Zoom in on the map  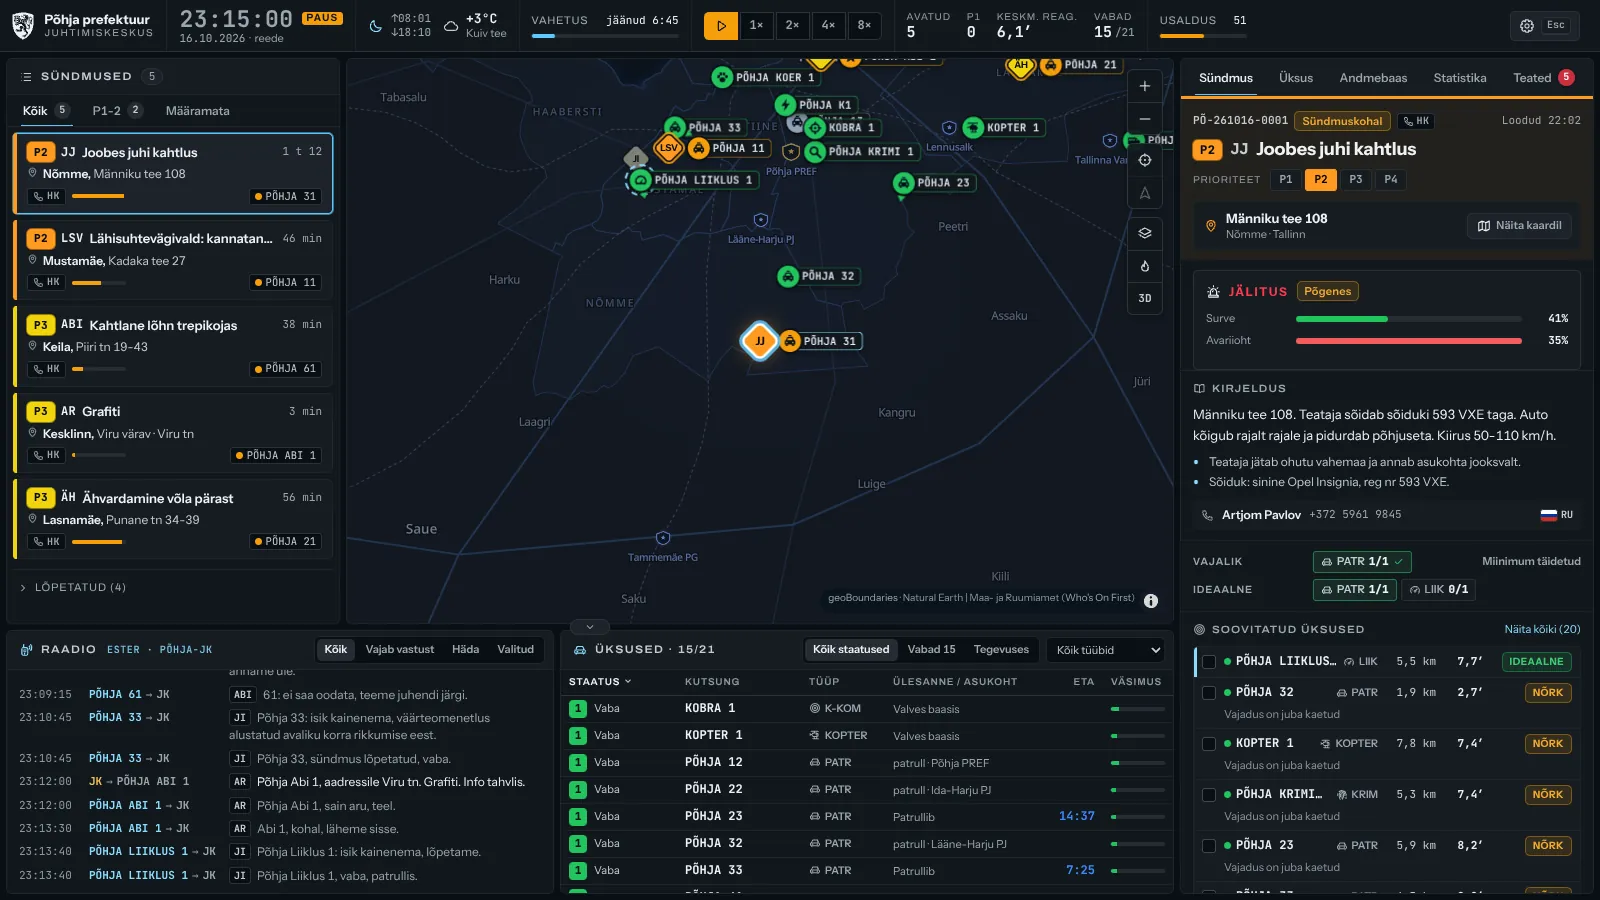[1145, 86]
